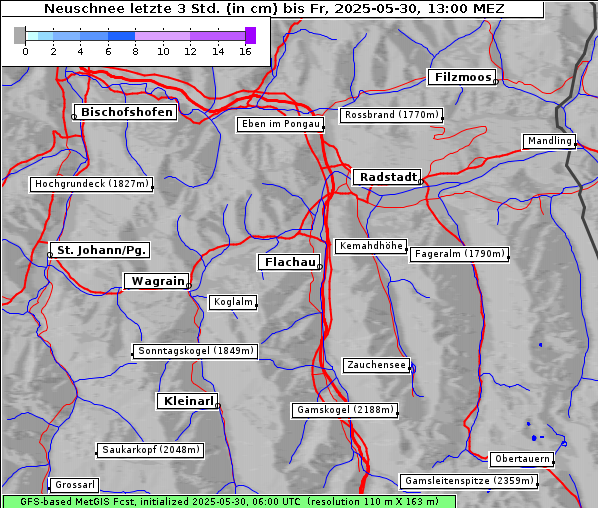
Task: Click the pale cyan 0-1 cm legend segment
Action: coord(32,36)
